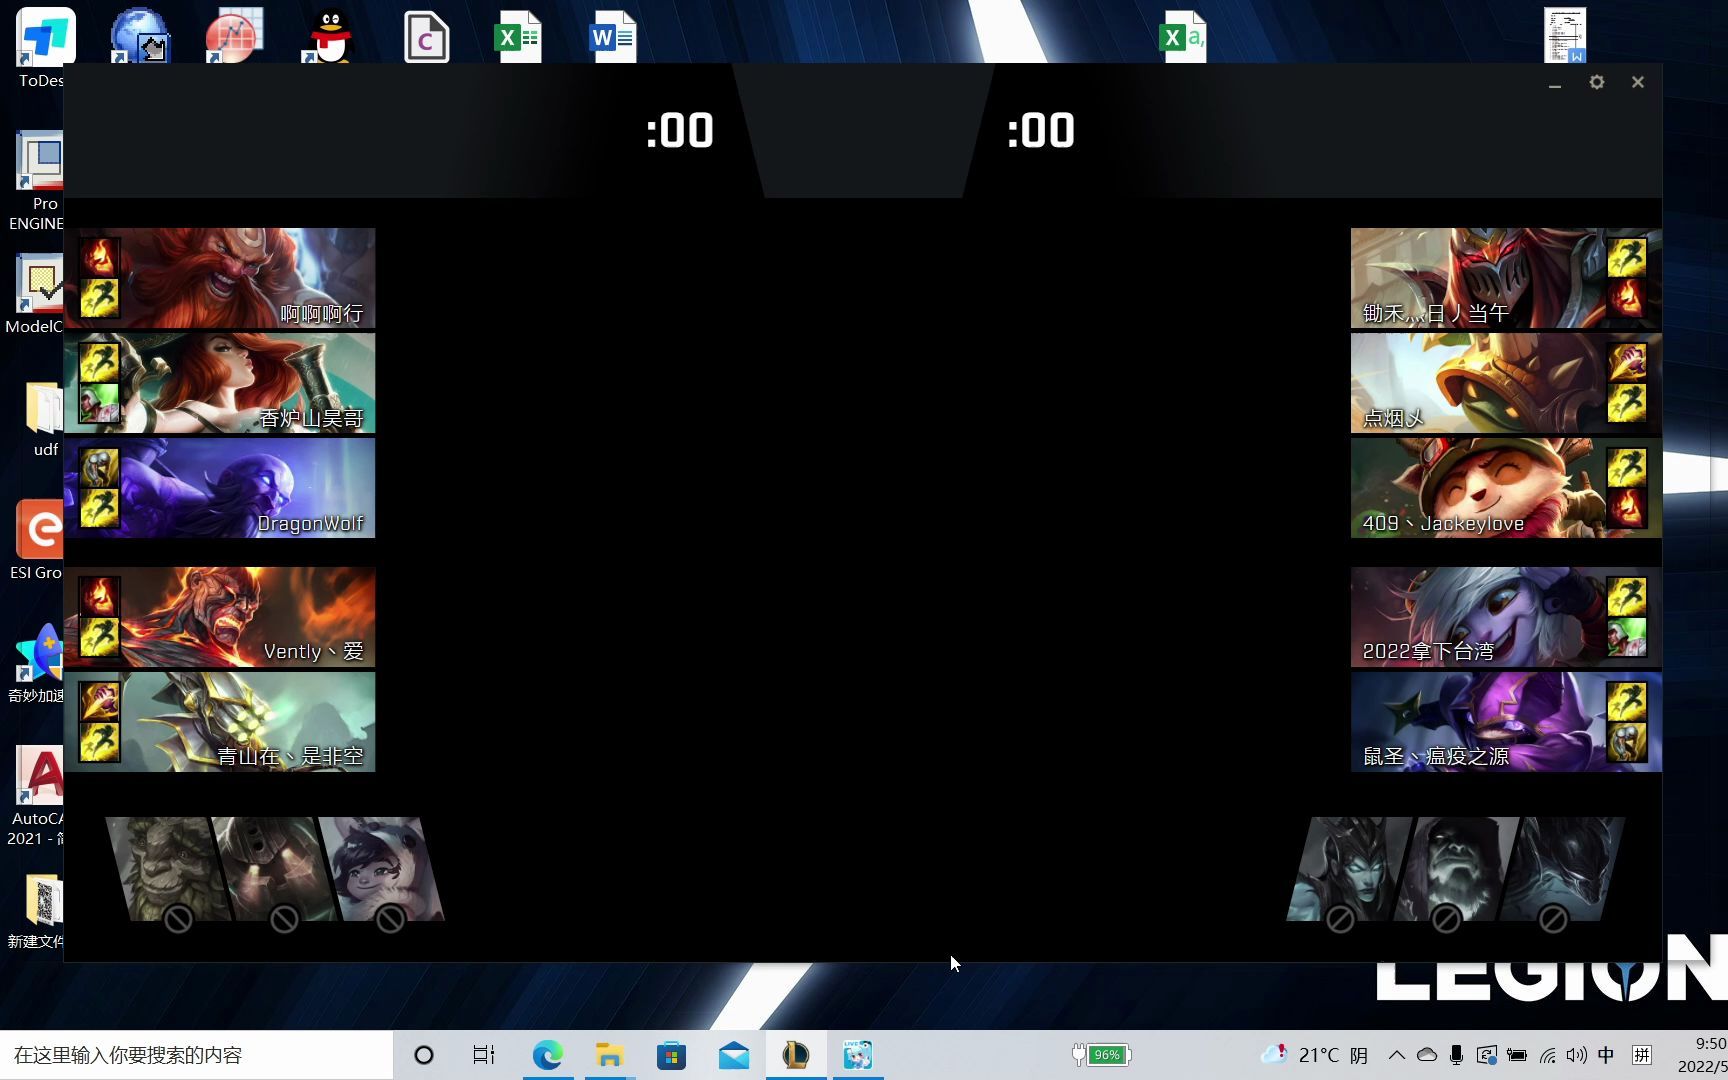Click Smite spell on 点烟乄's card
Screen dimensions: 1728x1080
[x=1627, y=362]
